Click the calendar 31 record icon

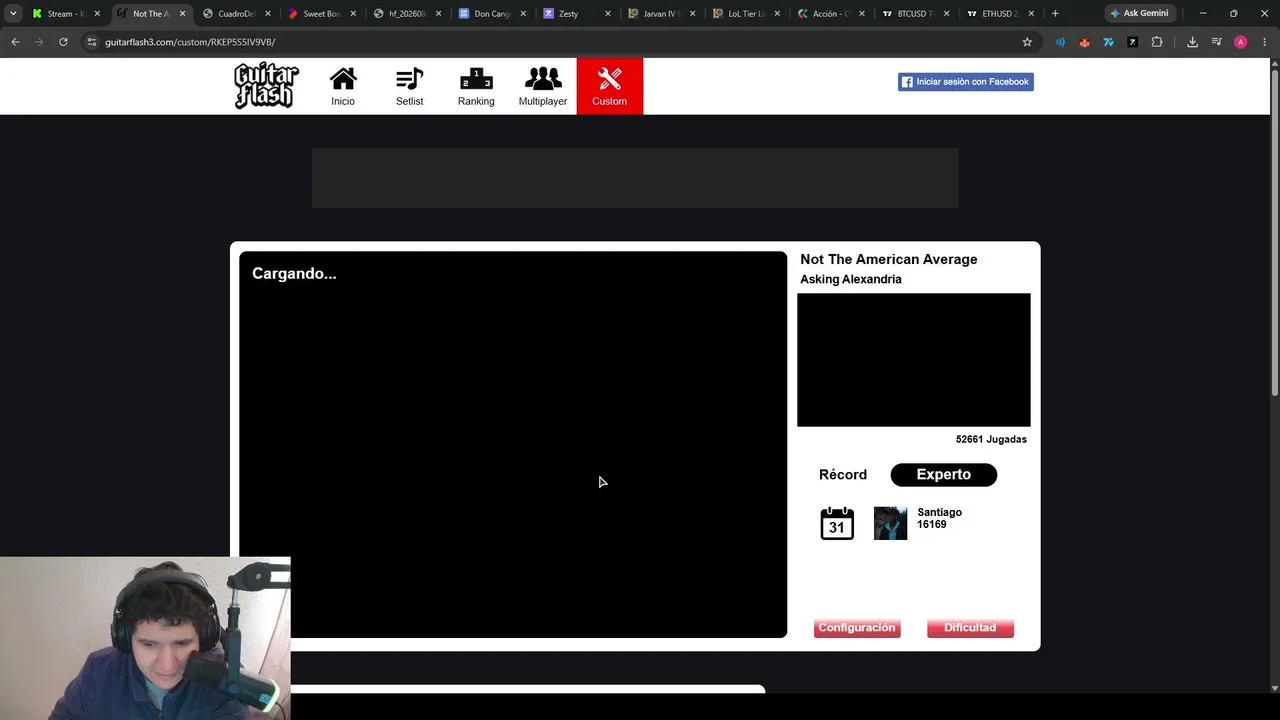pos(837,523)
